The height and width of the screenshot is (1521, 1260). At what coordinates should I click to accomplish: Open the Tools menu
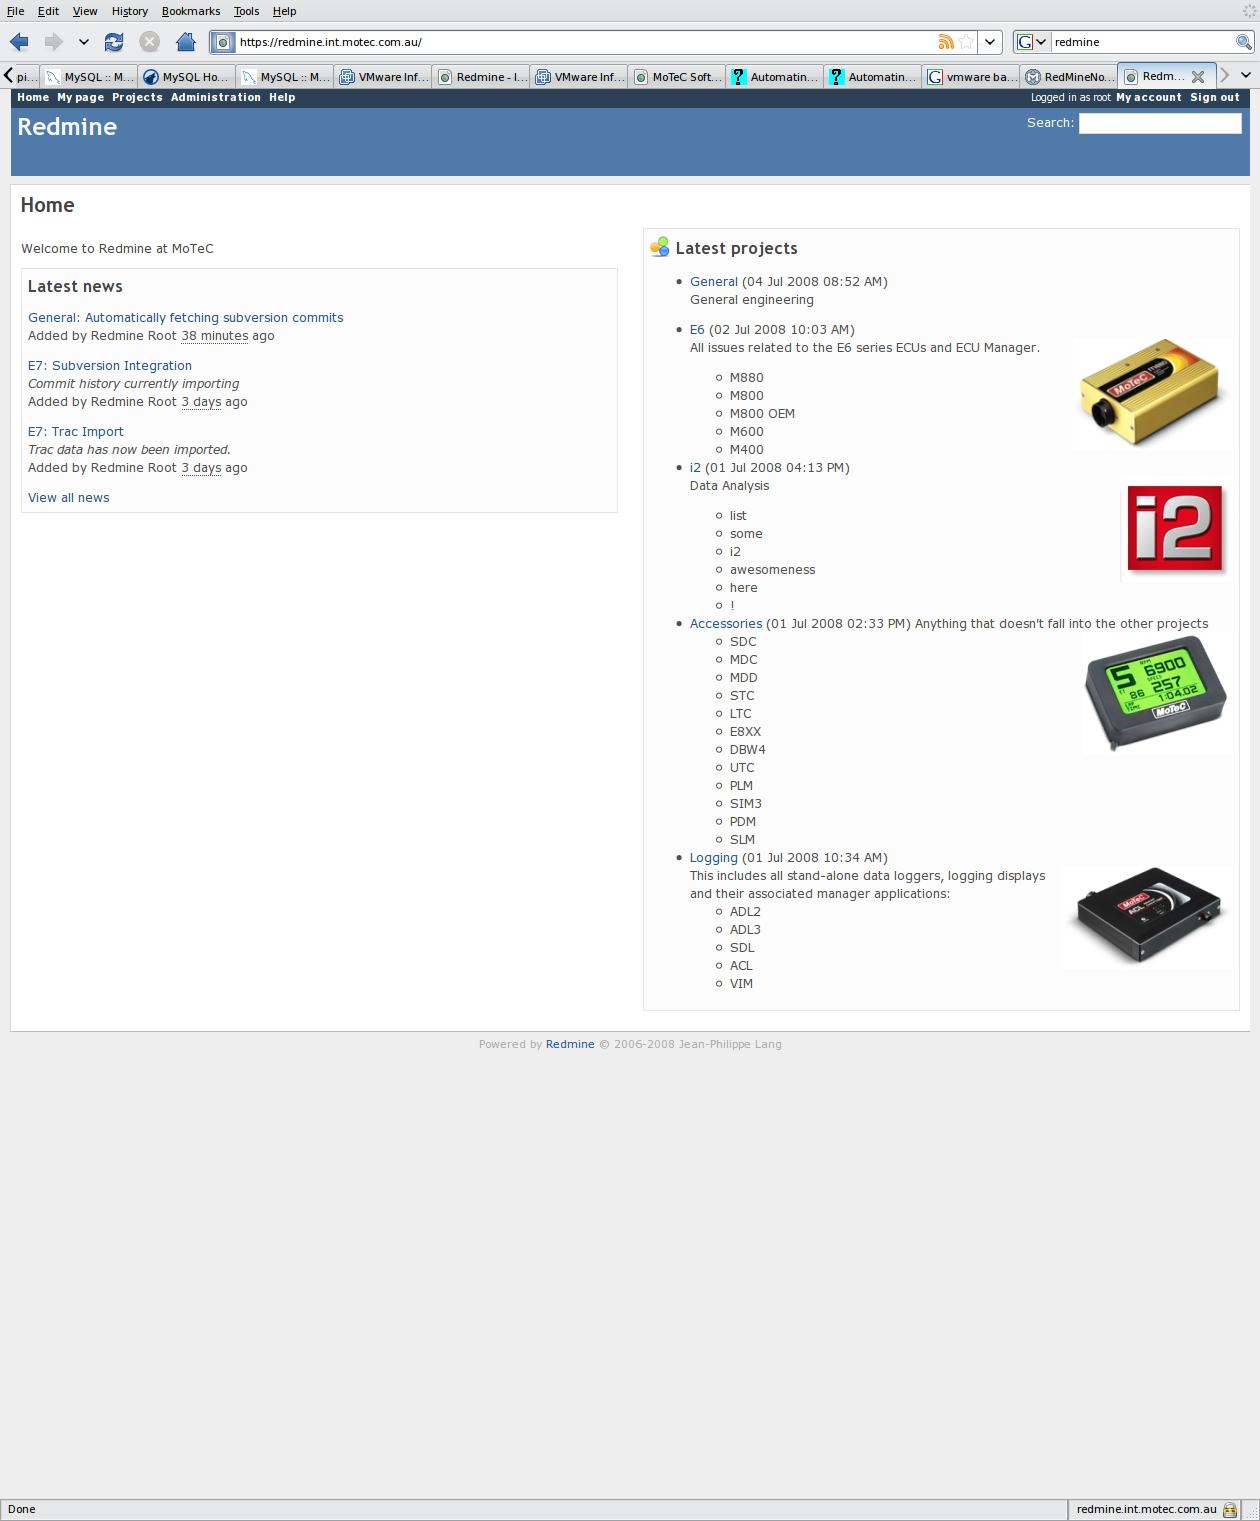tap(246, 11)
